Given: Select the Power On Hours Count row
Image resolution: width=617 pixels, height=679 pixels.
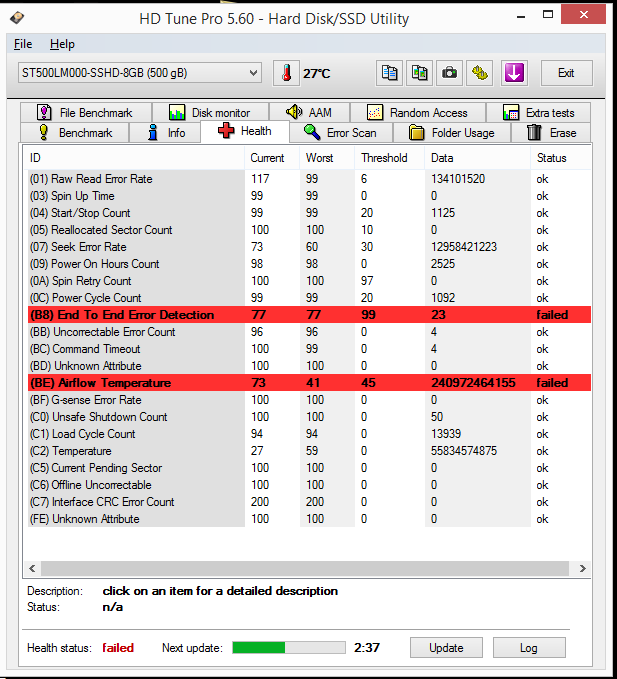Looking at the screenshot, I should coord(309,264).
